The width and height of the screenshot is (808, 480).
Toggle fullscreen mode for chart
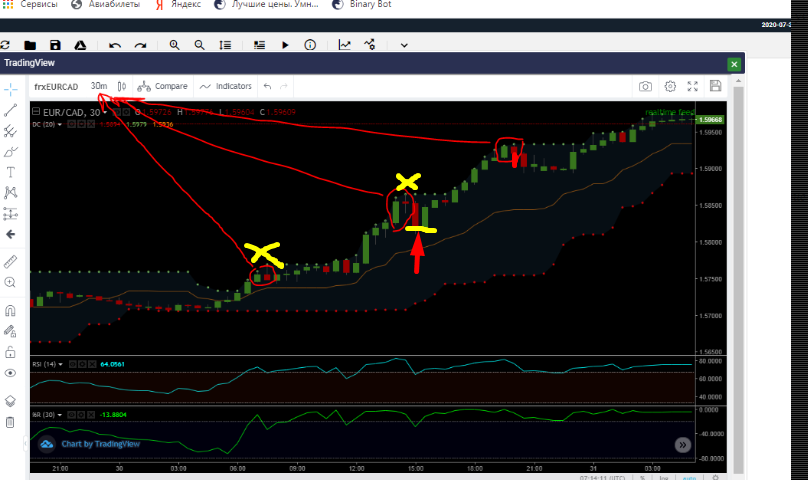click(x=693, y=86)
